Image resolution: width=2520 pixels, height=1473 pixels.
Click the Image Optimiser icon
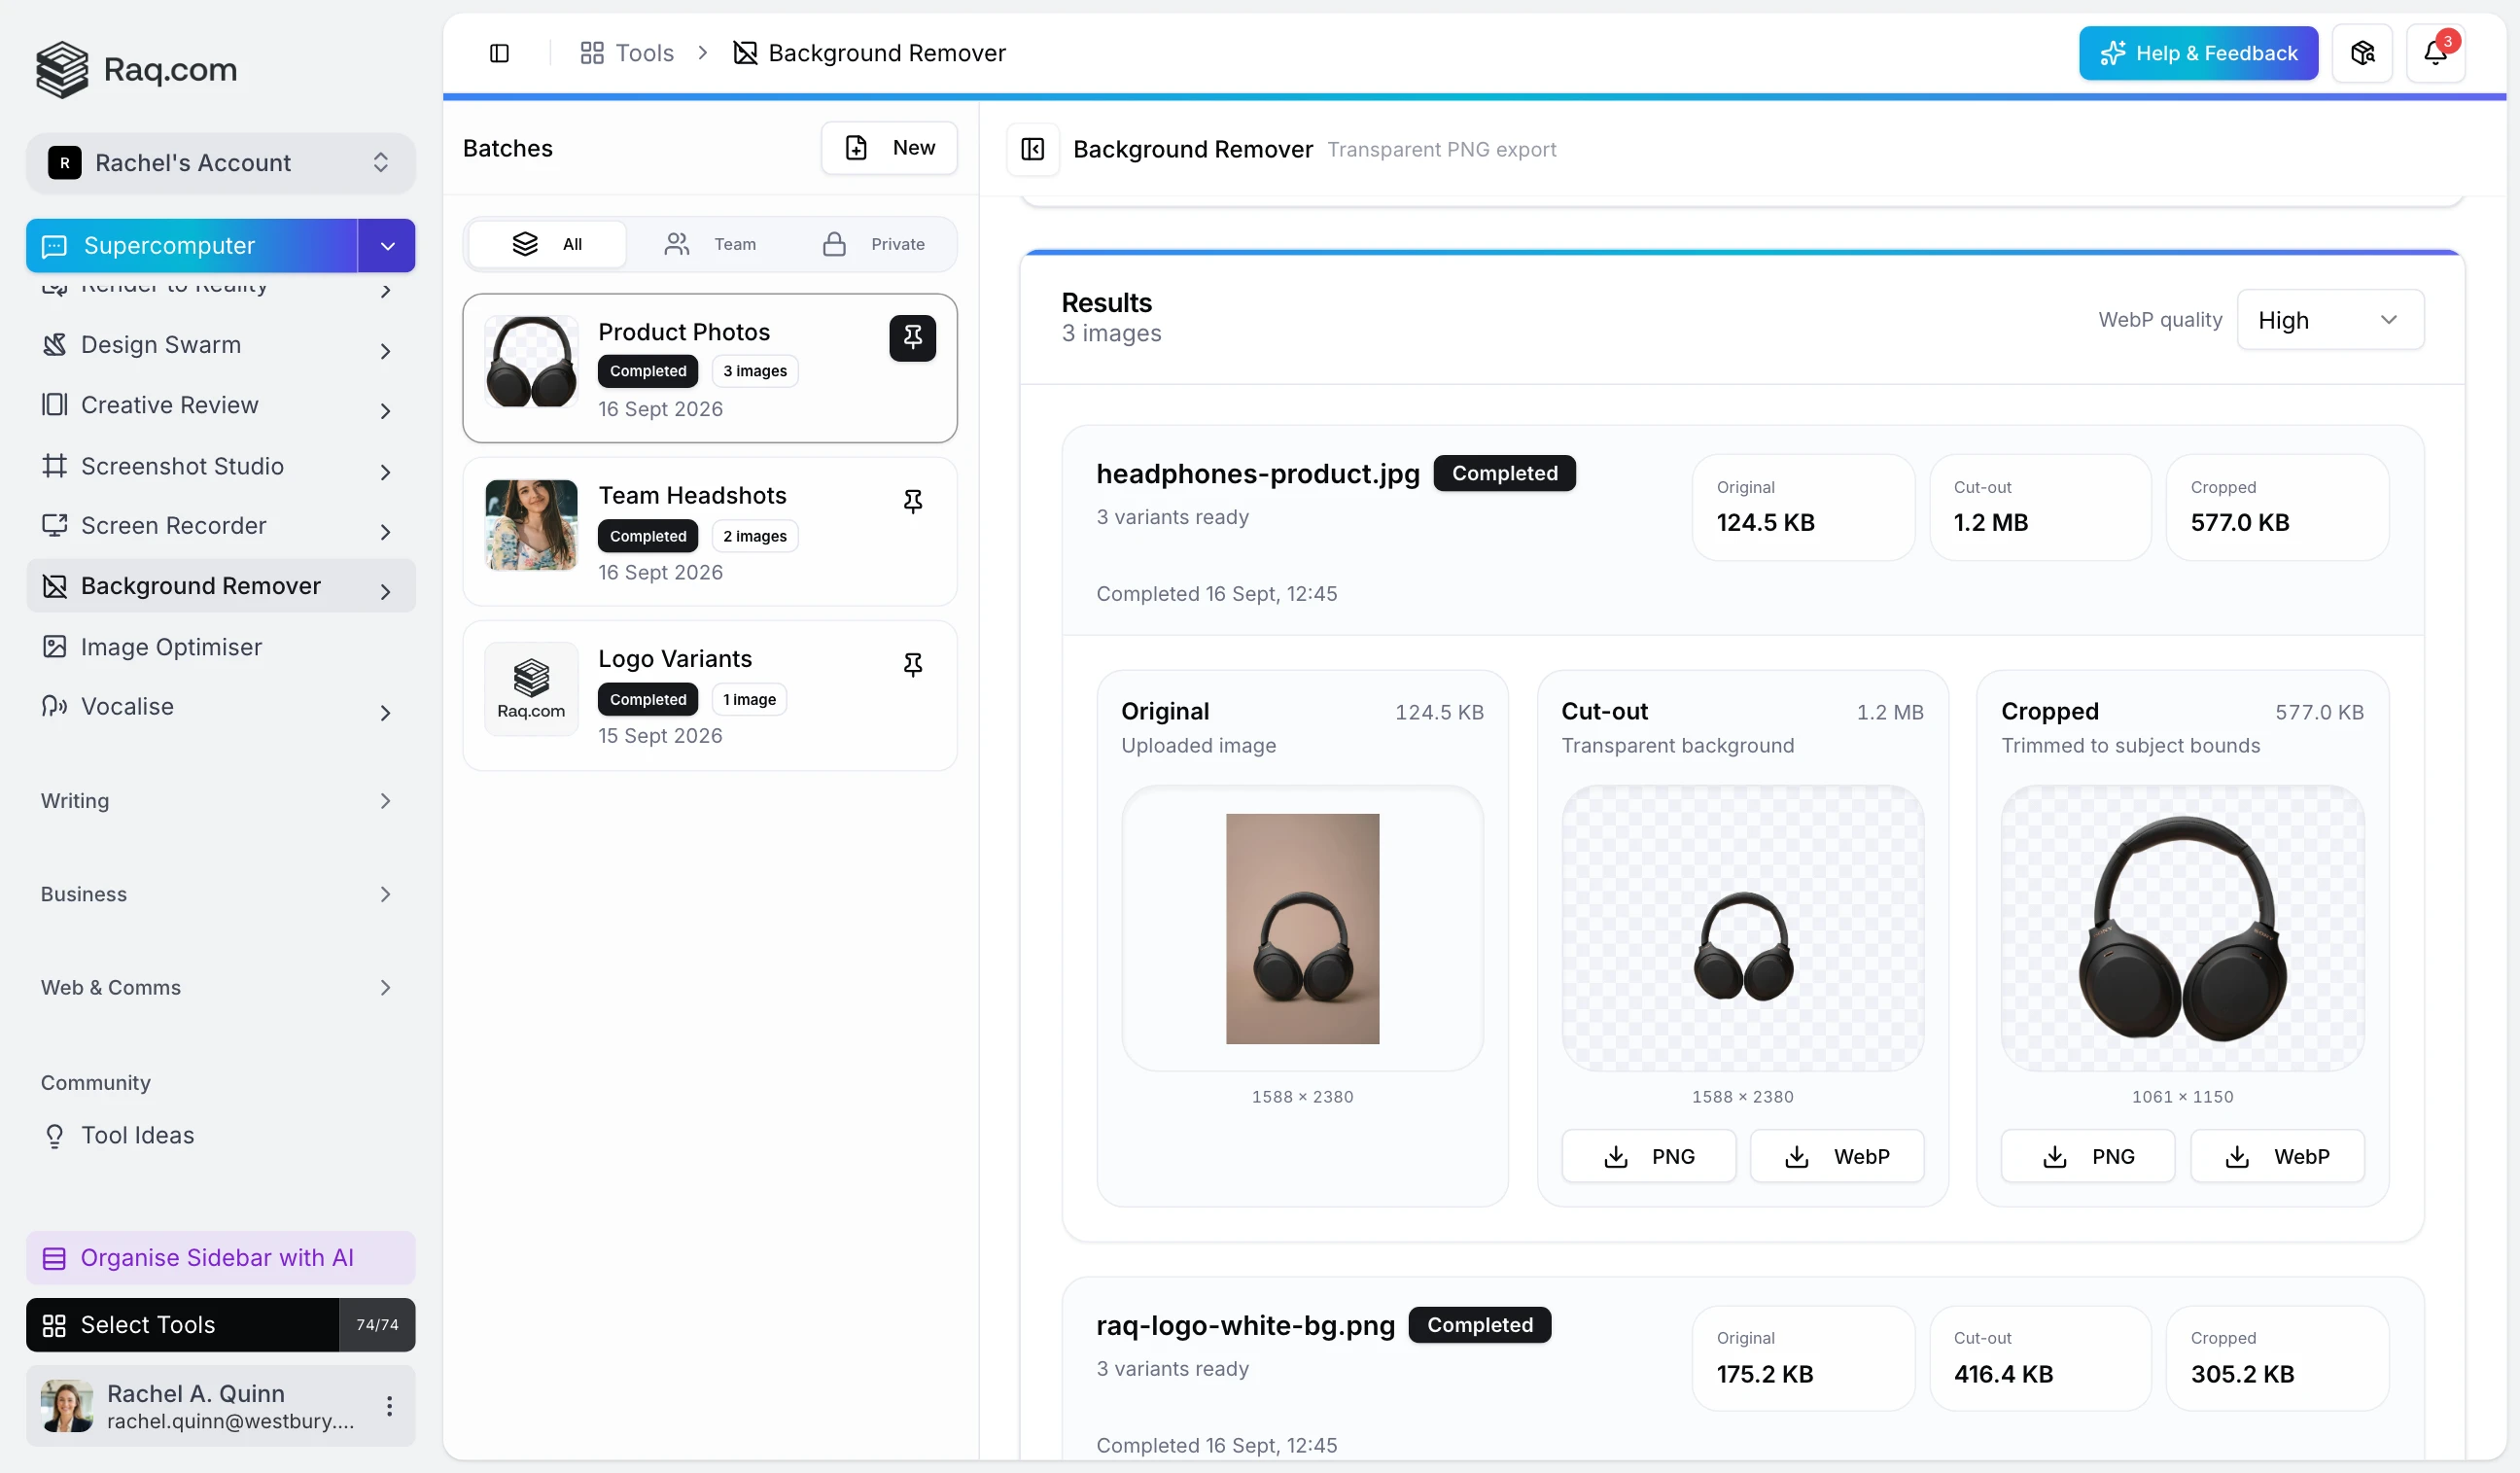pyautogui.click(x=54, y=647)
